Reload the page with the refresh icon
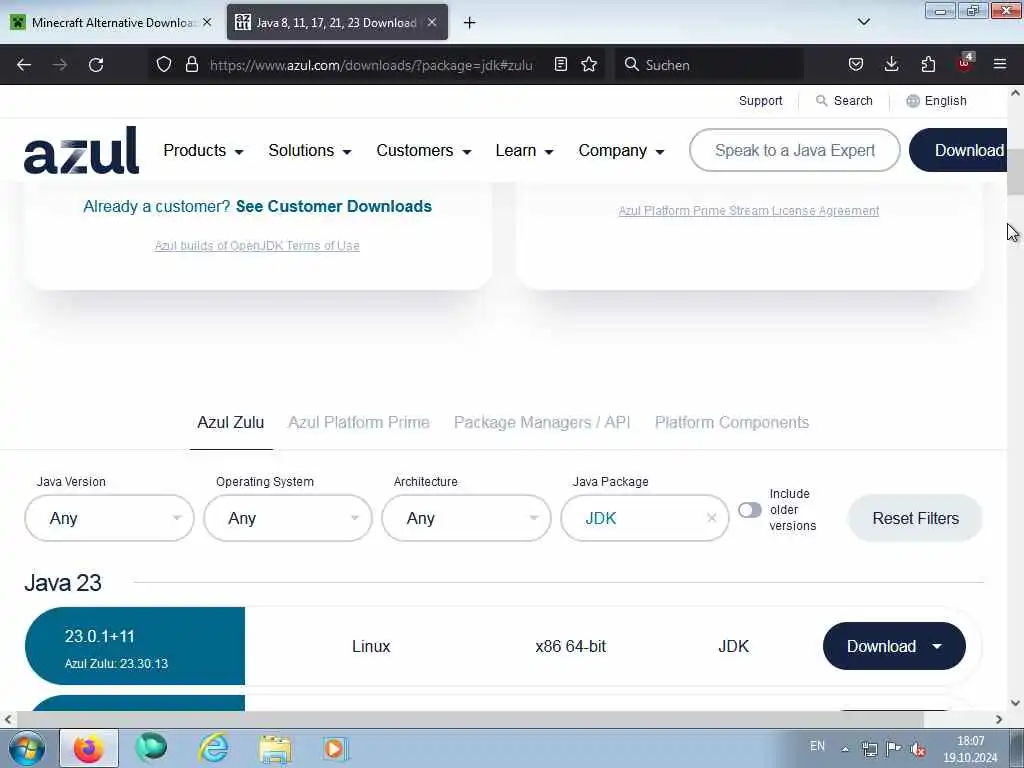 (96, 65)
